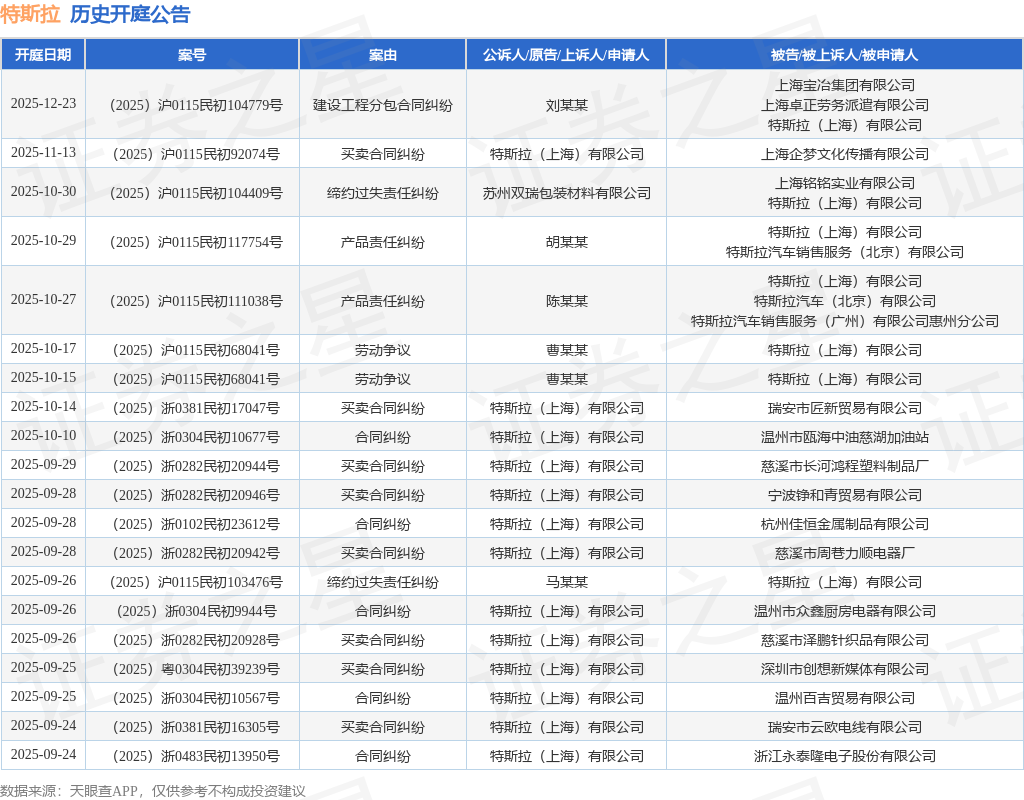Click plaintiff 刘某某

point(566,105)
